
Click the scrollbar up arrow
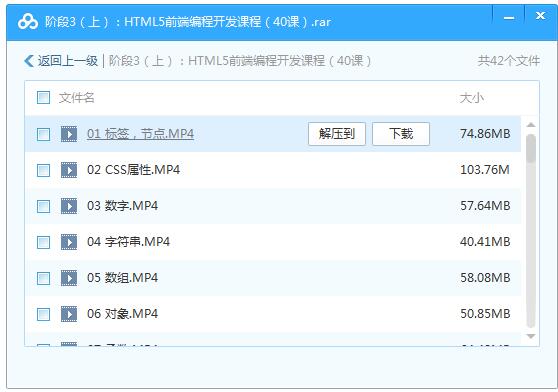coord(531,125)
